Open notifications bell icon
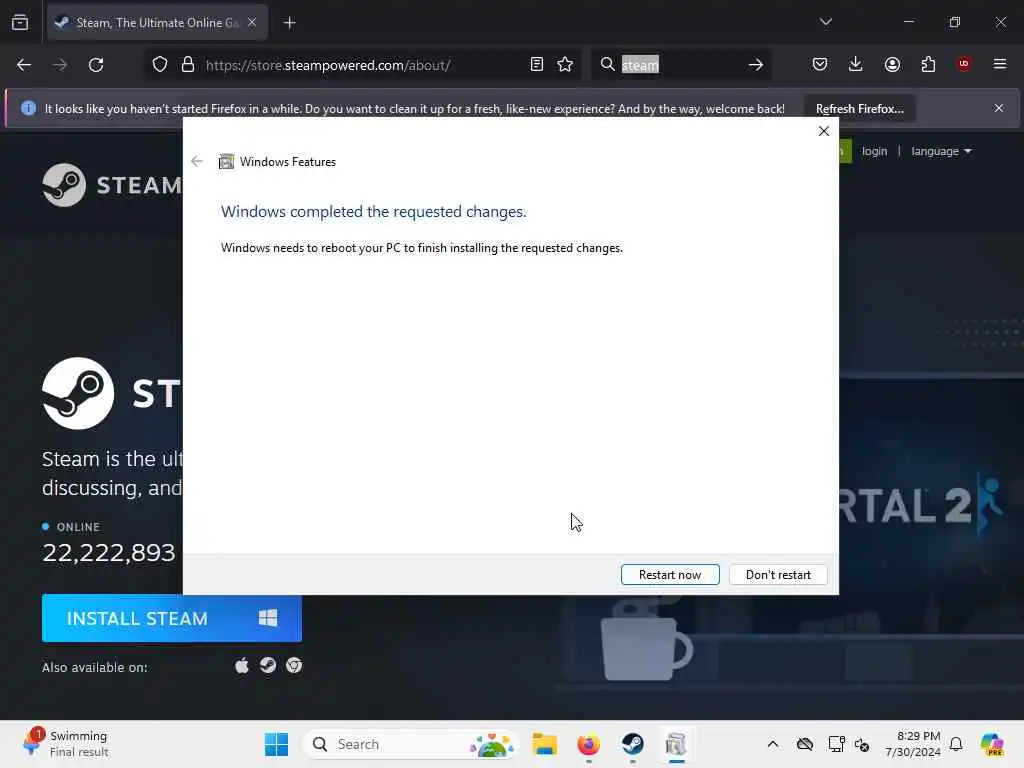This screenshot has width=1024, height=768. click(x=956, y=744)
